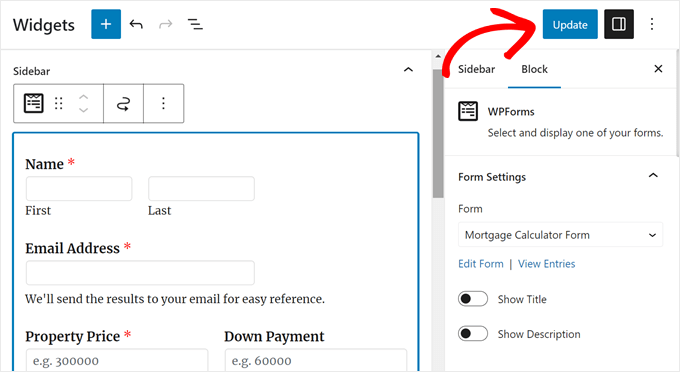The width and height of the screenshot is (680, 372).
Task: Click the 'Name' field label
Action: point(44,164)
